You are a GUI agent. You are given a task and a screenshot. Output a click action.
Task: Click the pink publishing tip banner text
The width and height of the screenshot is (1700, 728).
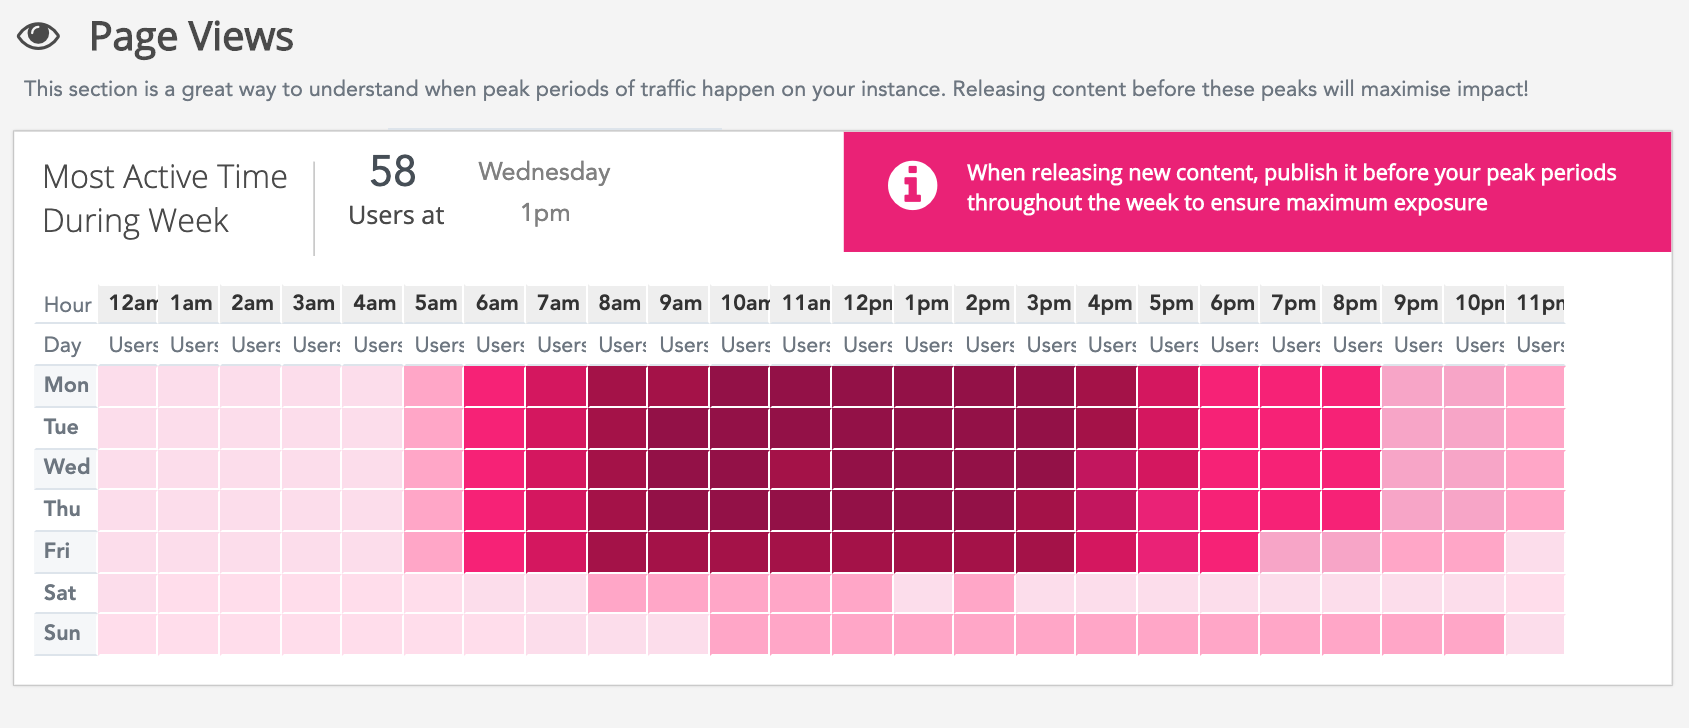(x=1290, y=188)
